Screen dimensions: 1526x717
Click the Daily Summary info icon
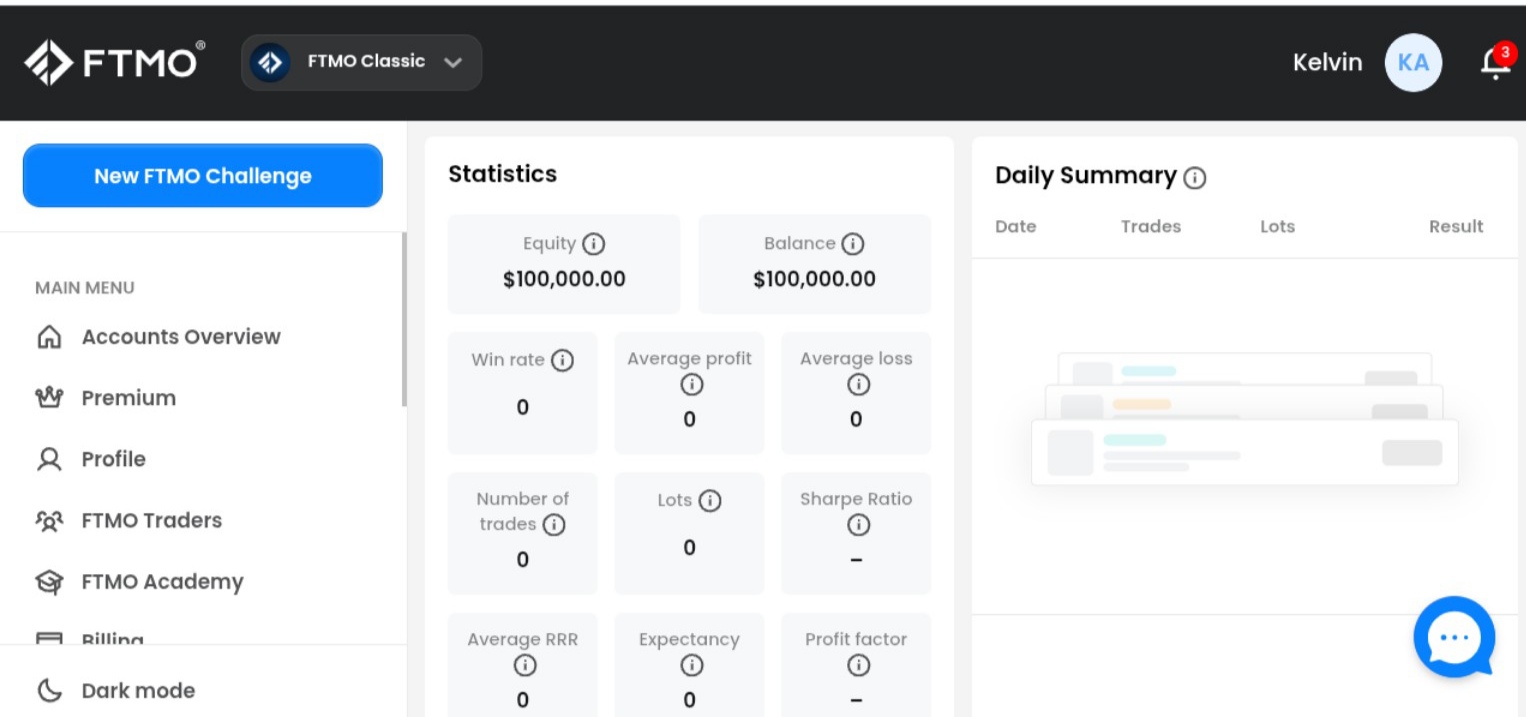[x=1195, y=178]
